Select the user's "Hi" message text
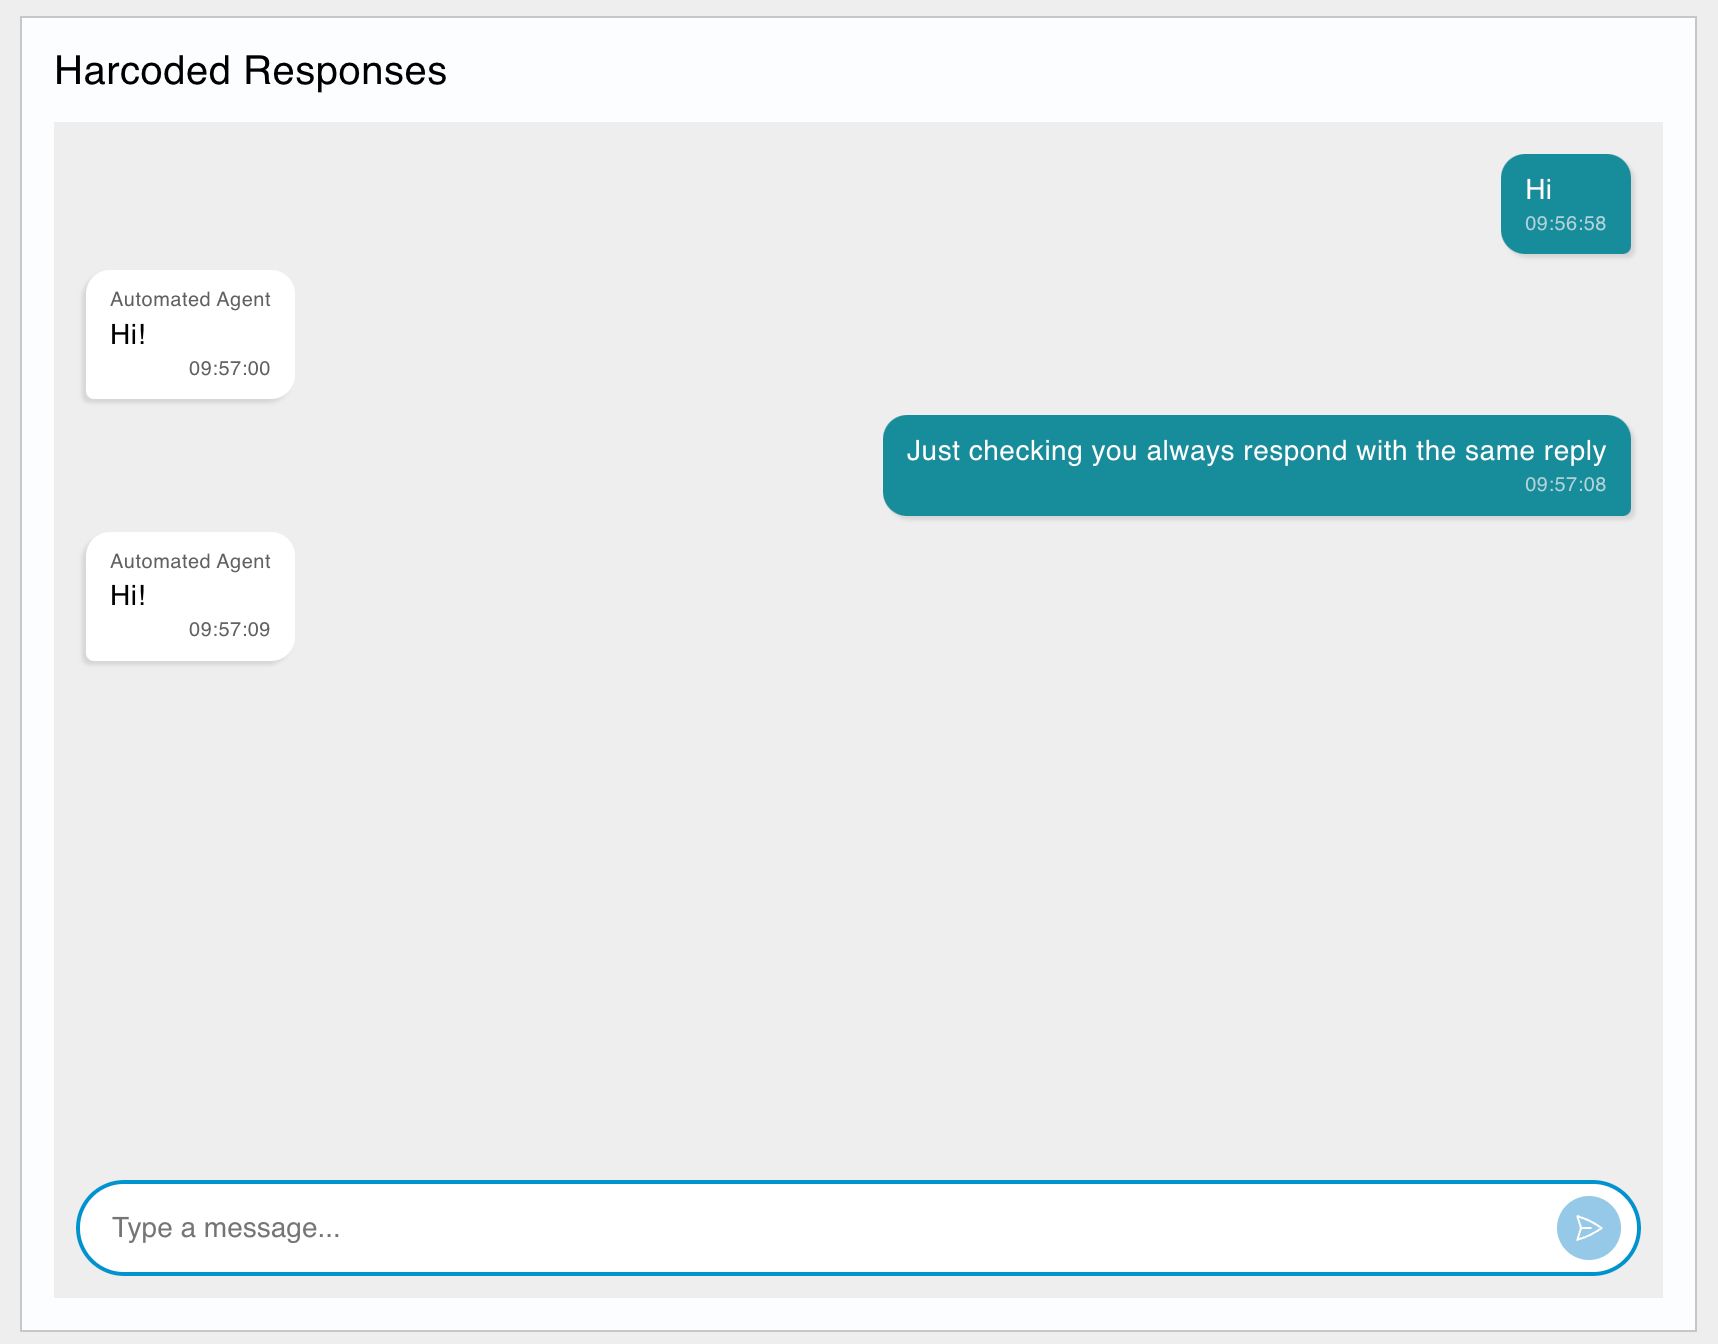The height and width of the screenshot is (1344, 1718). coord(1538,189)
